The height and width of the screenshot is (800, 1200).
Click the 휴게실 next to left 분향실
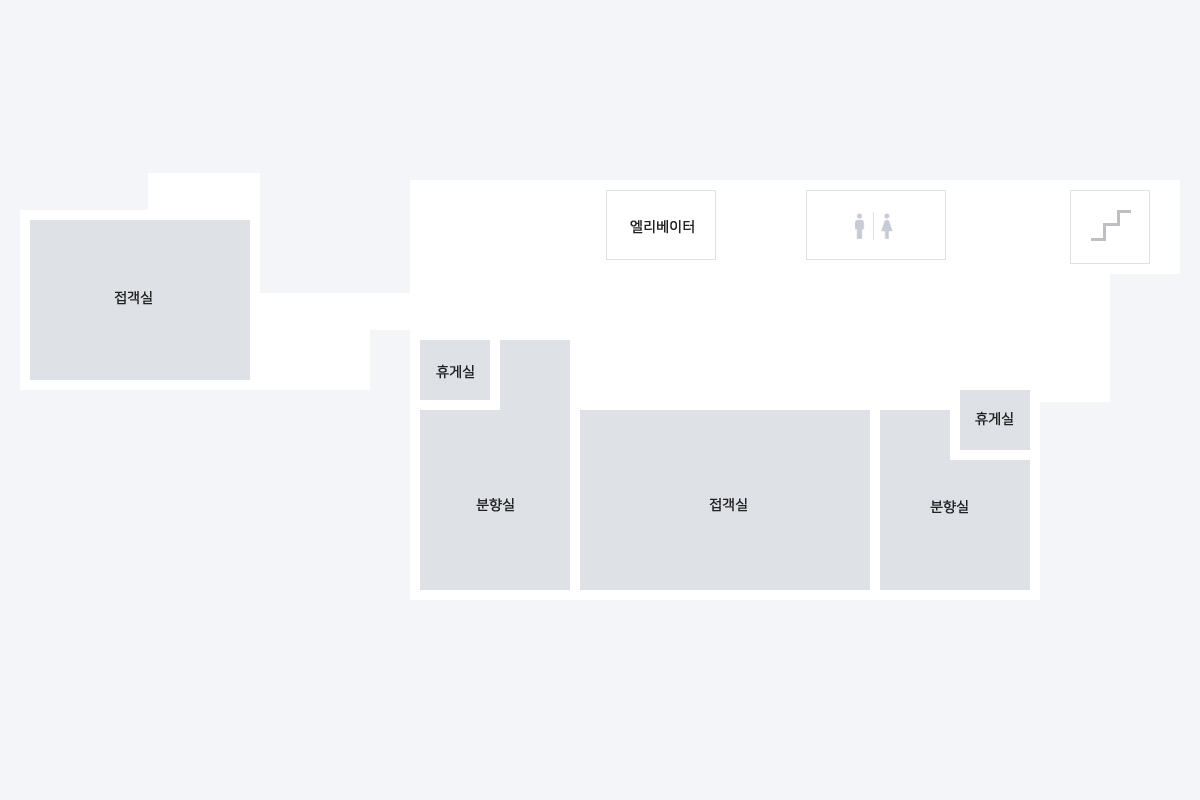click(455, 370)
